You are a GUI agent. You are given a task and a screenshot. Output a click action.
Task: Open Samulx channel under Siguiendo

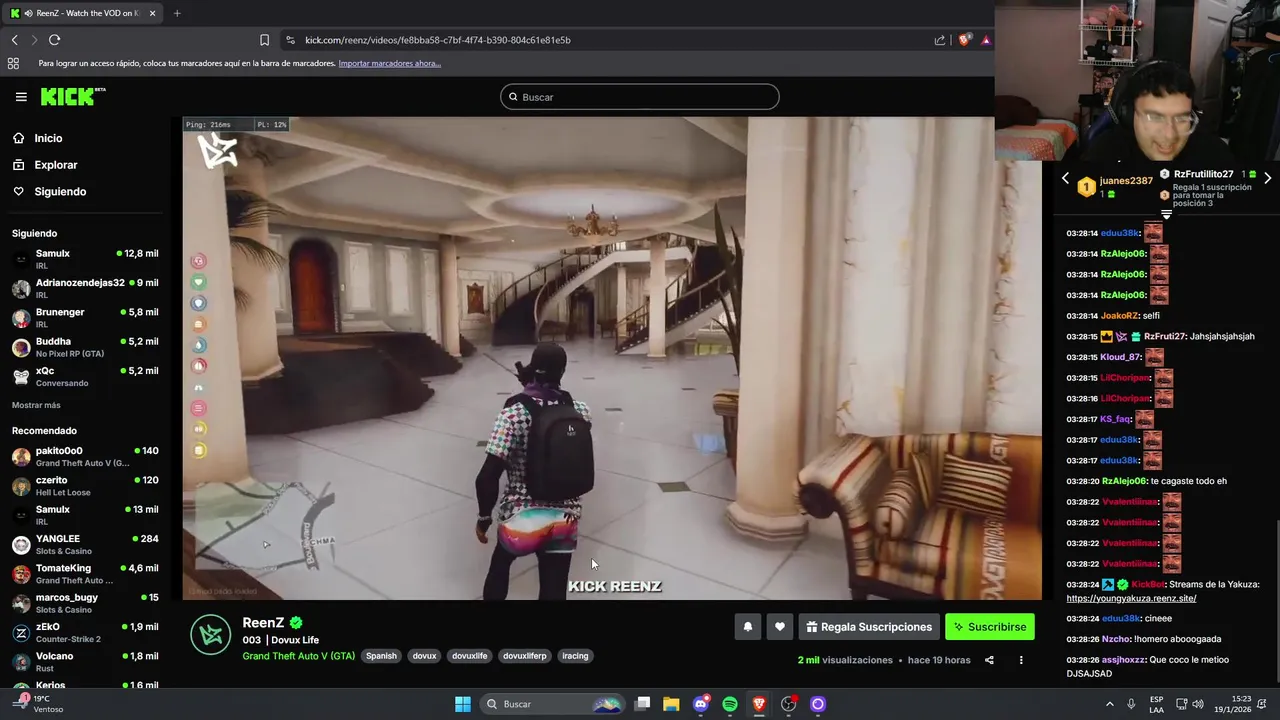tap(87, 260)
